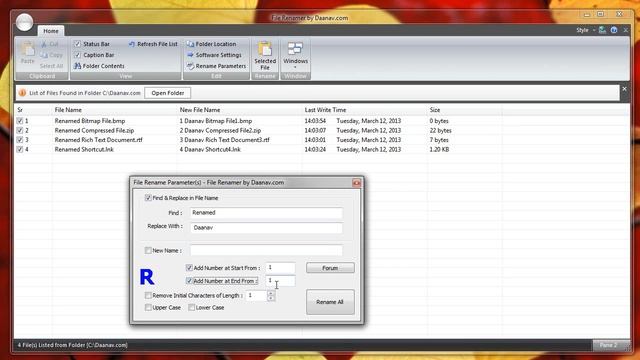Viewport: 640px width, 360px height.
Task: Click the Replace With text field
Action: (266, 227)
